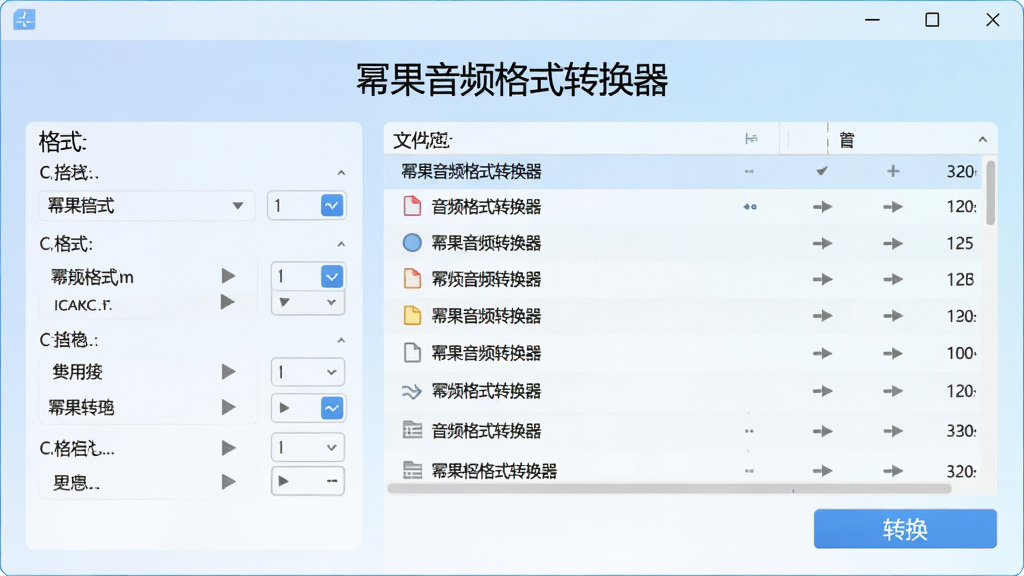The image size is (1024, 576).
Task: Collapse the C.揞稳 section chevron
Action: pos(341,340)
